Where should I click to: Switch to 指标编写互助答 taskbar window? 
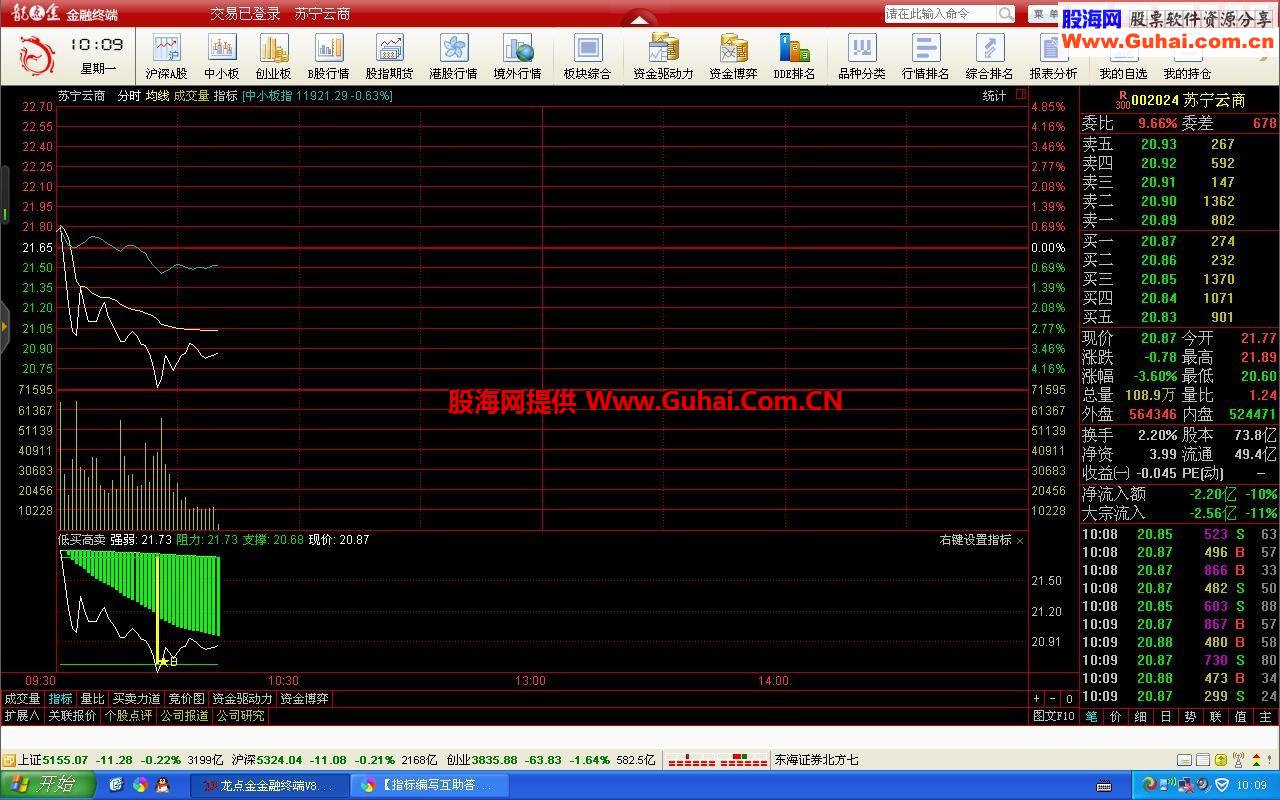432,786
